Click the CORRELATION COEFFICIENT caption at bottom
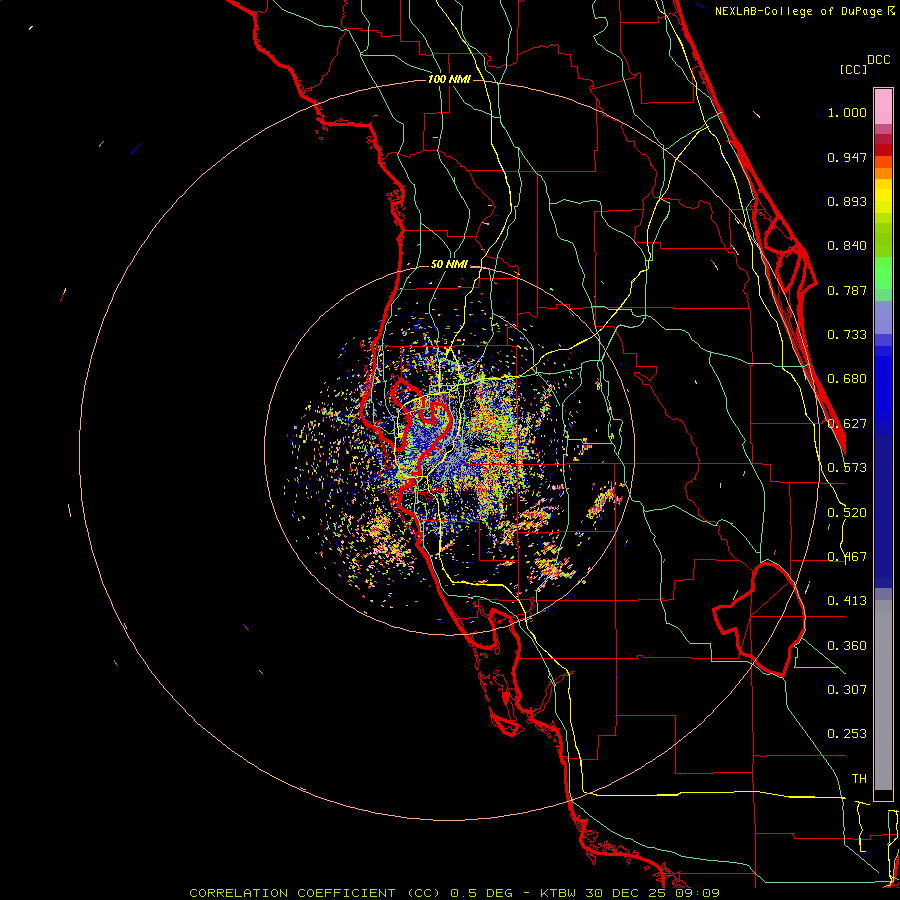 pyautogui.click(x=454, y=893)
